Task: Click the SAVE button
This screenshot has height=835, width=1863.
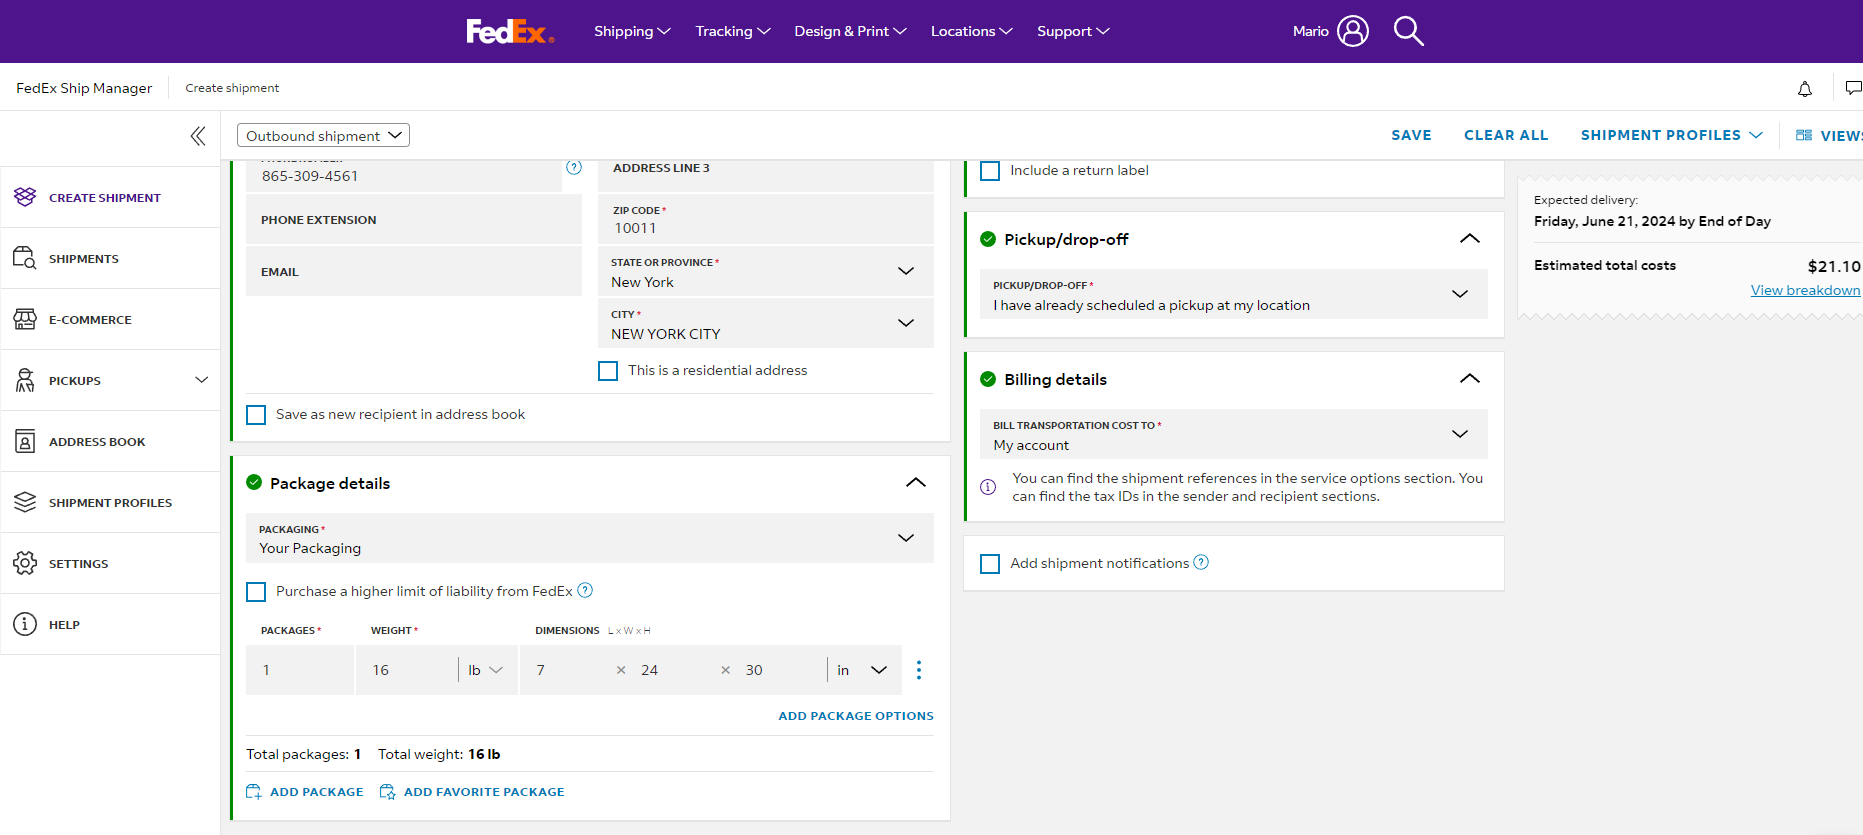Action: click(1411, 135)
